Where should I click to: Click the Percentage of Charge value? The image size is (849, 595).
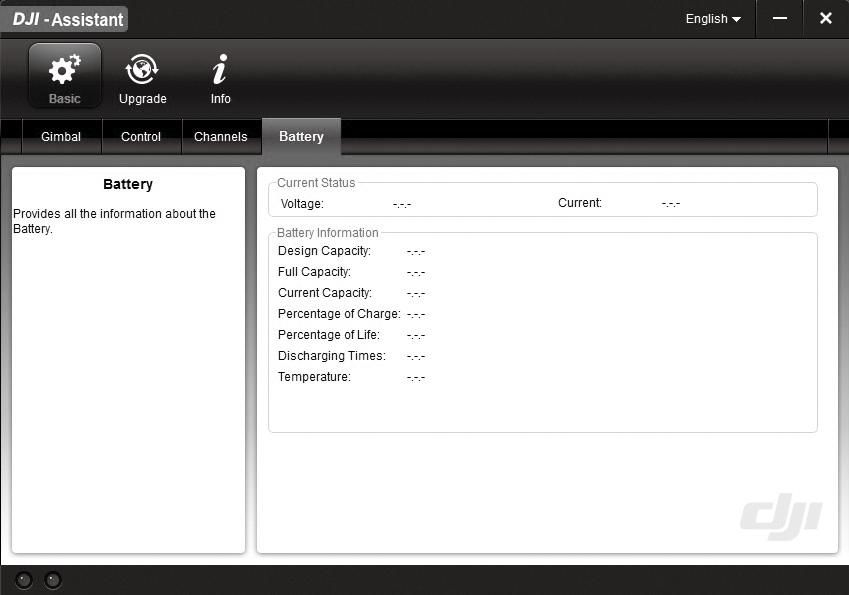(x=416, y=315)
